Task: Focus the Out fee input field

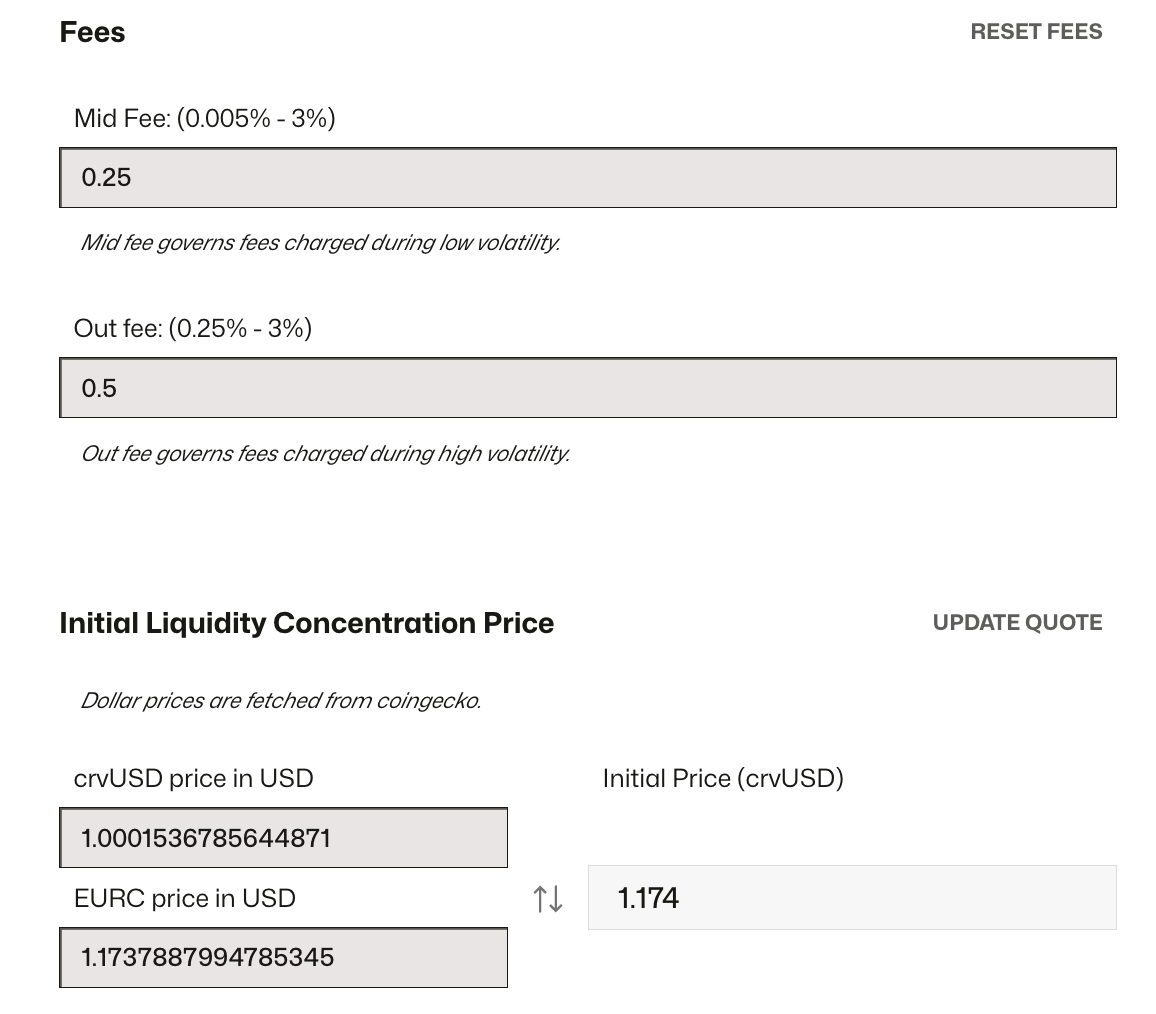Action: [588, 388]
